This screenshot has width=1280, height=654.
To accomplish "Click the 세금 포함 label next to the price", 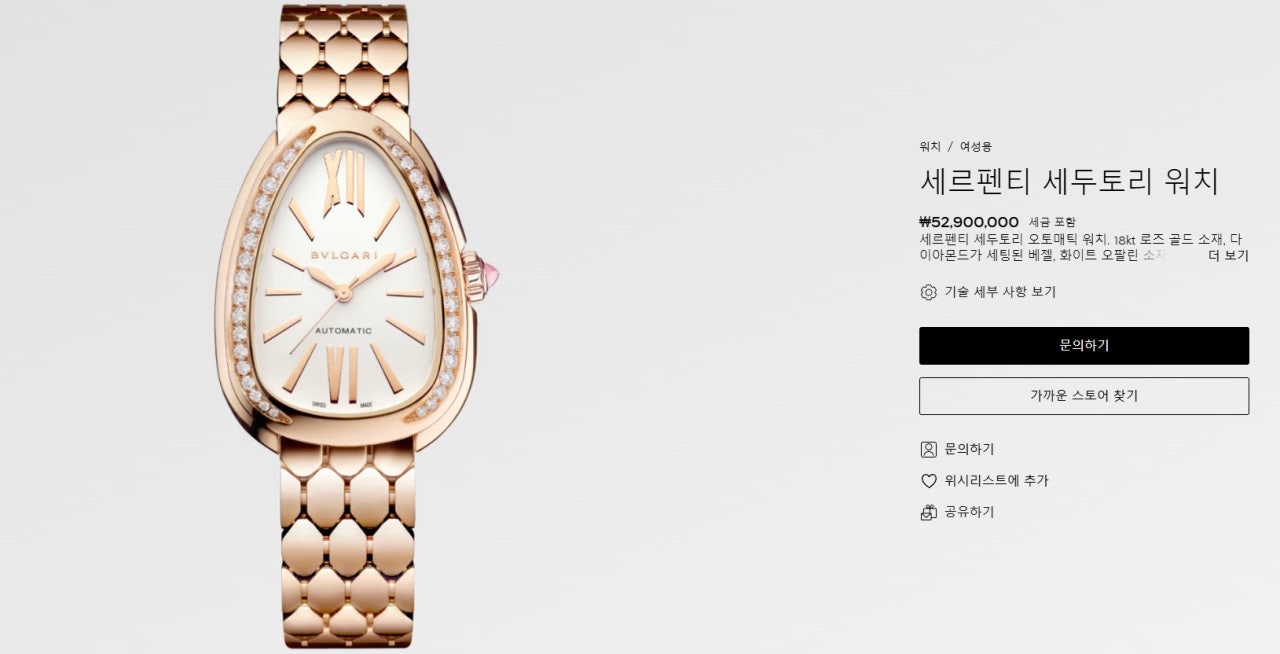I will (x=1053, y=222).
